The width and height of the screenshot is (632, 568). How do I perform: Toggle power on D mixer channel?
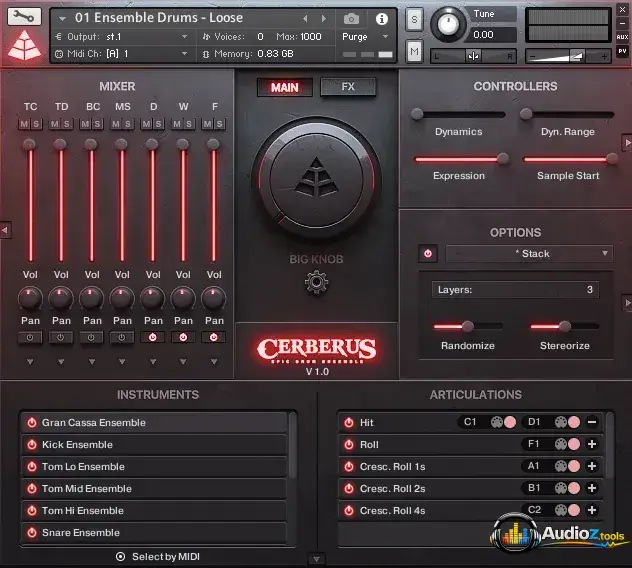[x=152, y=337]
